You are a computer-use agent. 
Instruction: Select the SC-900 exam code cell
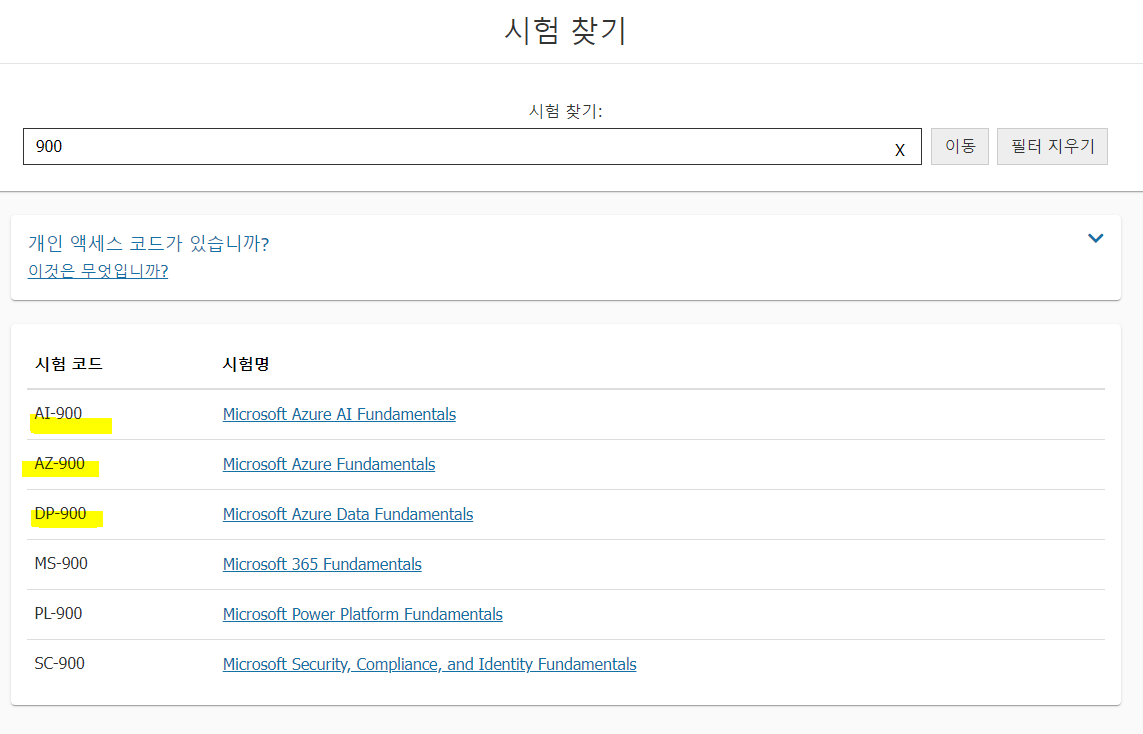(x=60, y=663)
